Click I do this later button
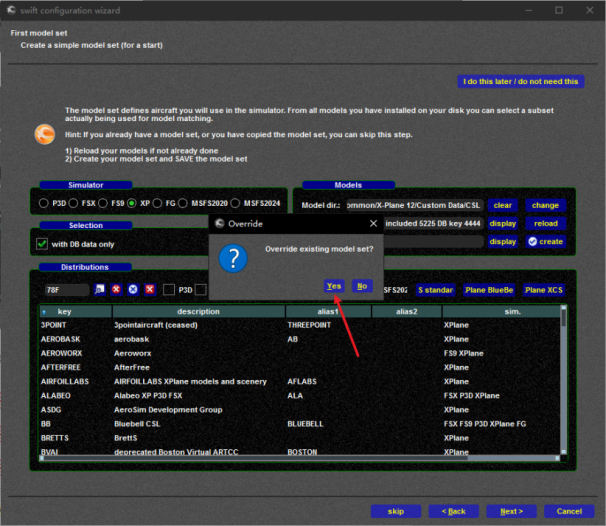Image resolution: width=606 pixels, height=526 pixels. (521, 82)
